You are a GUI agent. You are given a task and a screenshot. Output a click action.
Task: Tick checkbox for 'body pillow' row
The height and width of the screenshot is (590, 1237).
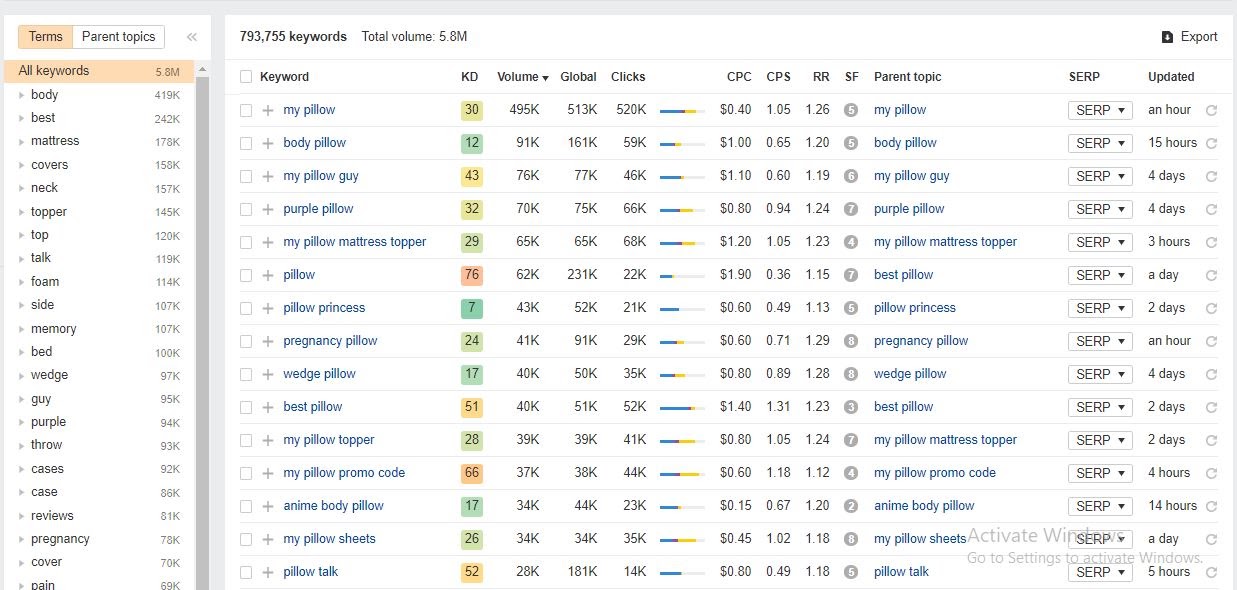click(246, 143)
